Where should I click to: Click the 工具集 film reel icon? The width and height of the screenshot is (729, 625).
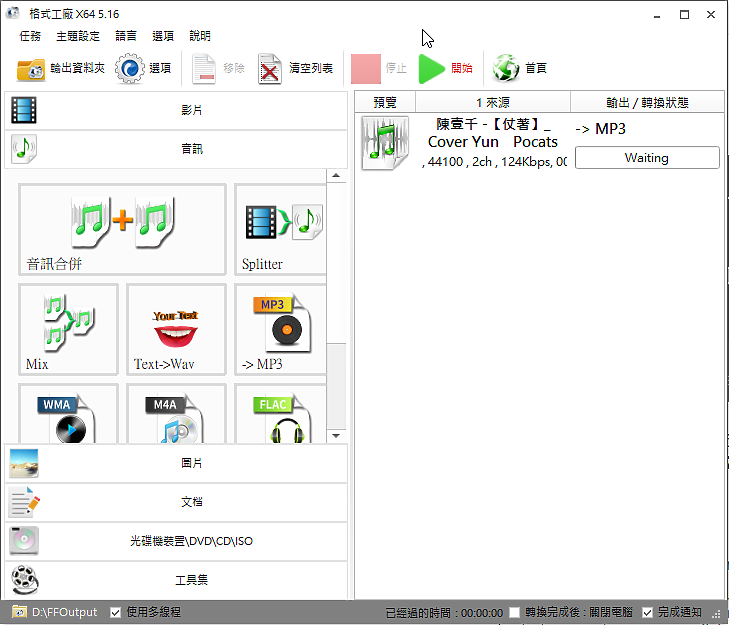(25, 580)
